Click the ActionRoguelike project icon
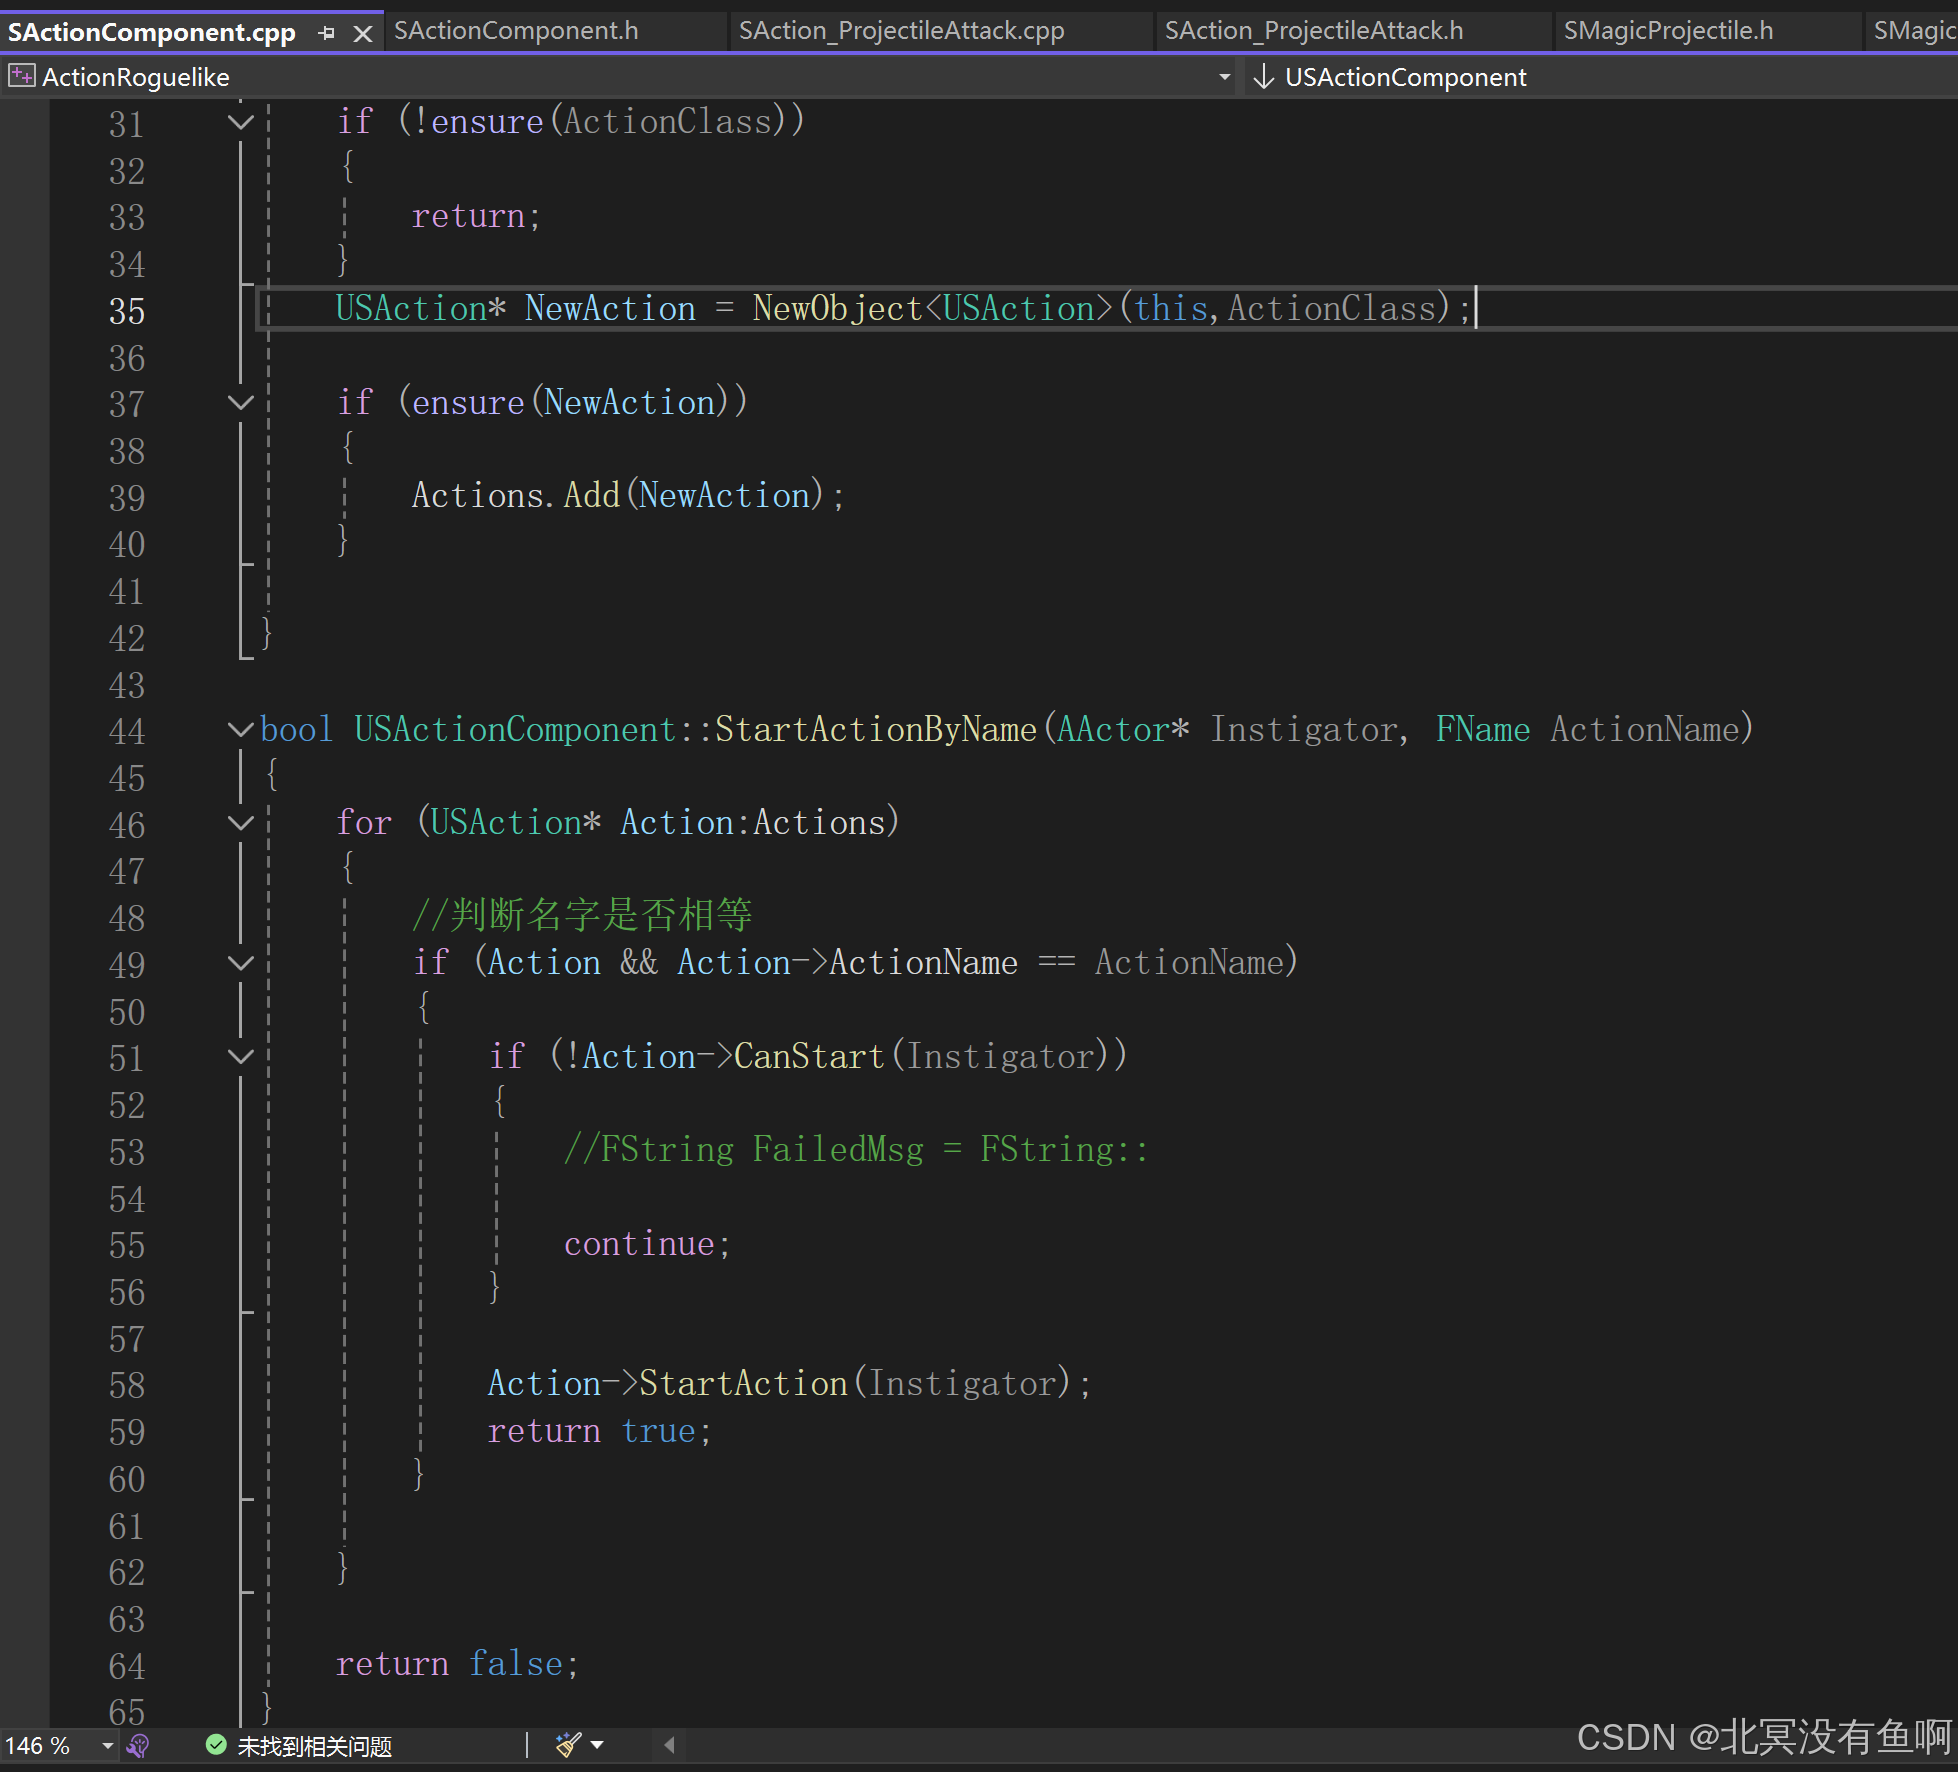The image size is (1958, 1772). 21,76
